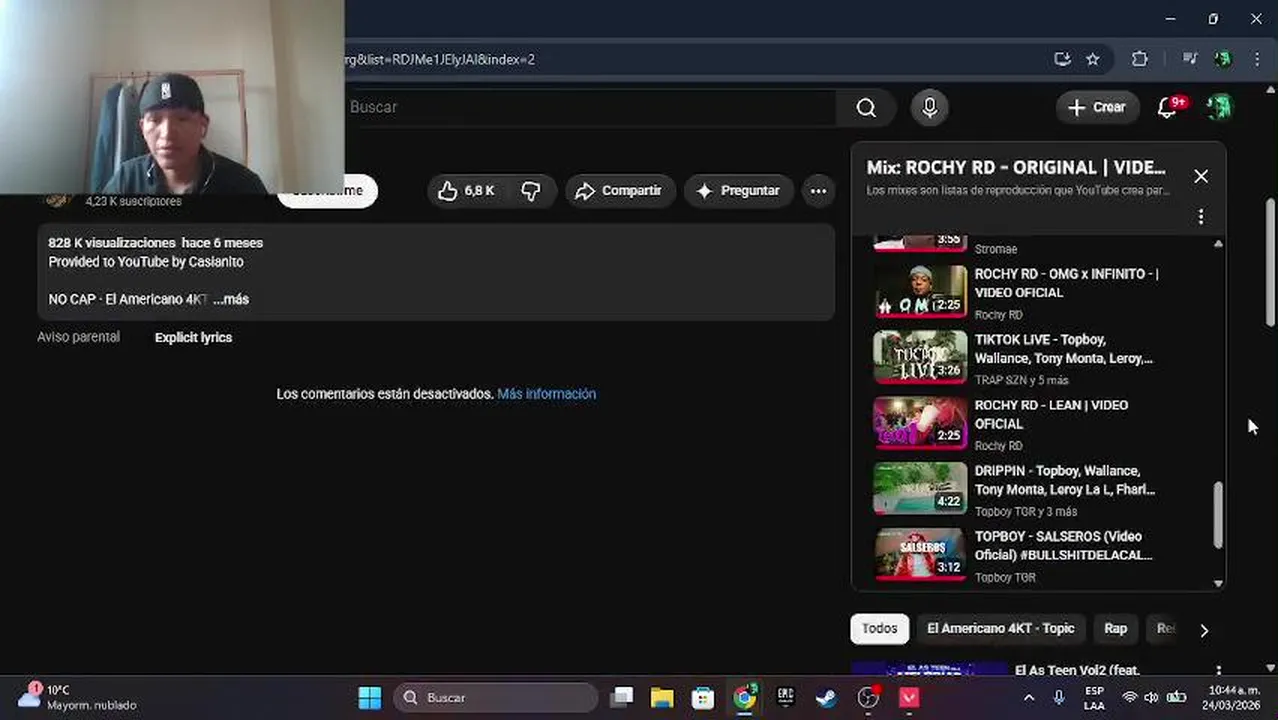This screenshot has height=720, width=1278.
Task: Click the Explicit lyrics label
Action: click(193, 338)
